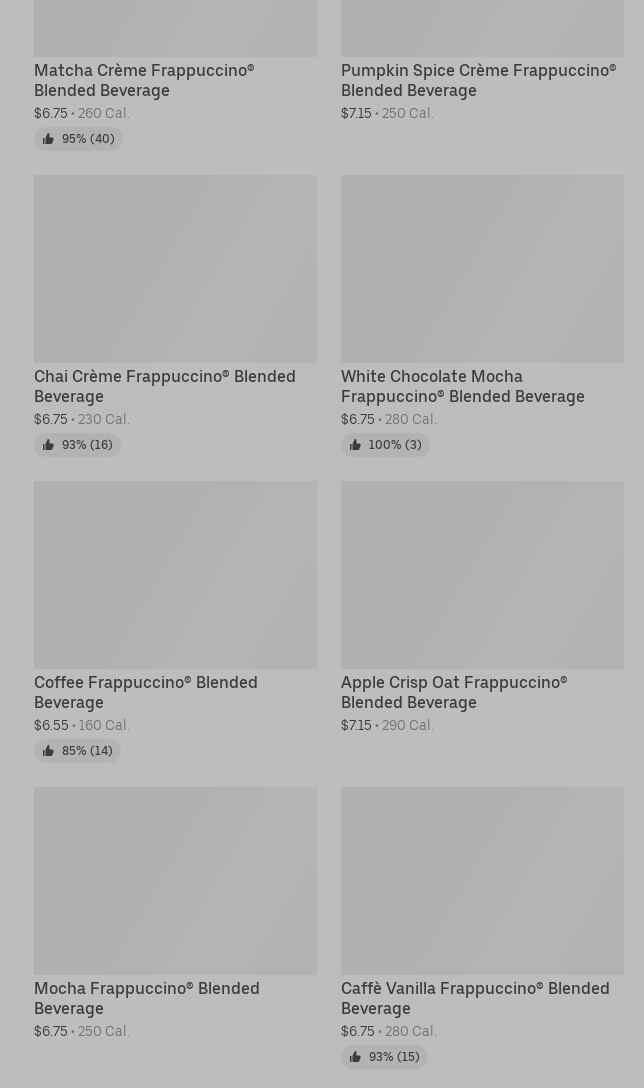Image resolution: width=644 pixels, height=1088 pixels.
Task: Open the Matcha Crème Frappuccino Blended Beverage title
Action: [x=144, y=80]
